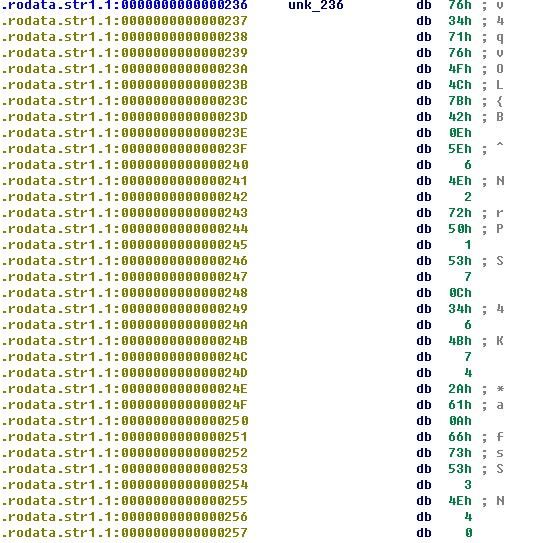The height and width of the screenshot is (543, 548).
Task: Select byte value 72h
Action: (x=460, y=213)
